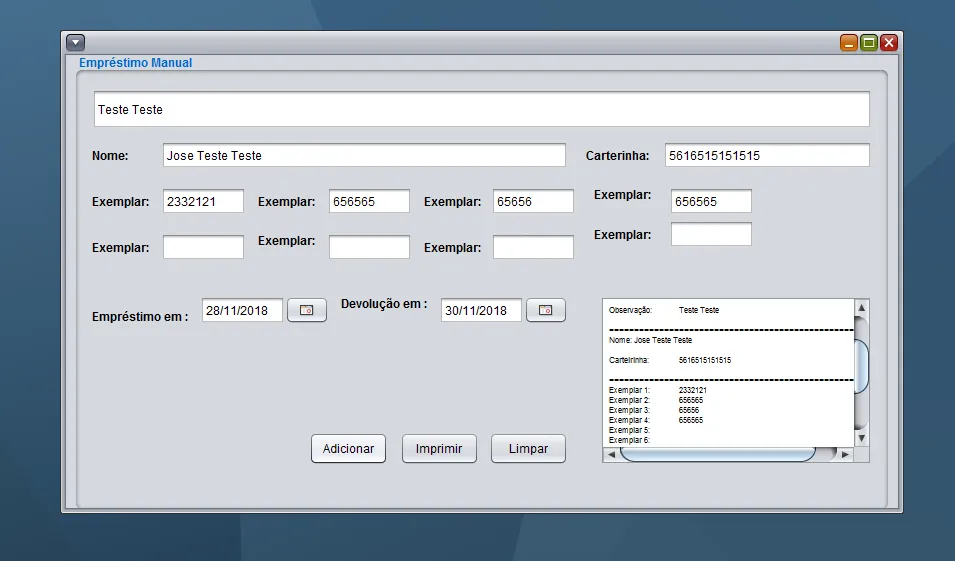This screenshot has width=955, height=561.
Task: Focus the Empréstimo em date field
Action: pyautogui.click(x=242, y=311)
